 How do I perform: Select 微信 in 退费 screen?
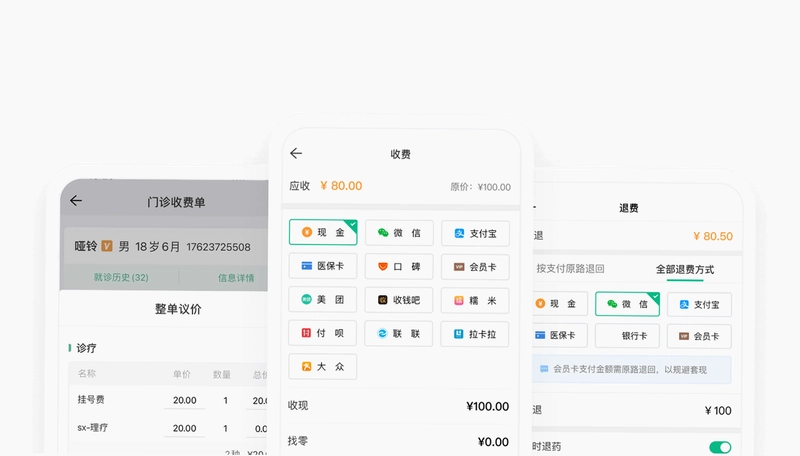[x=627, y=304]
